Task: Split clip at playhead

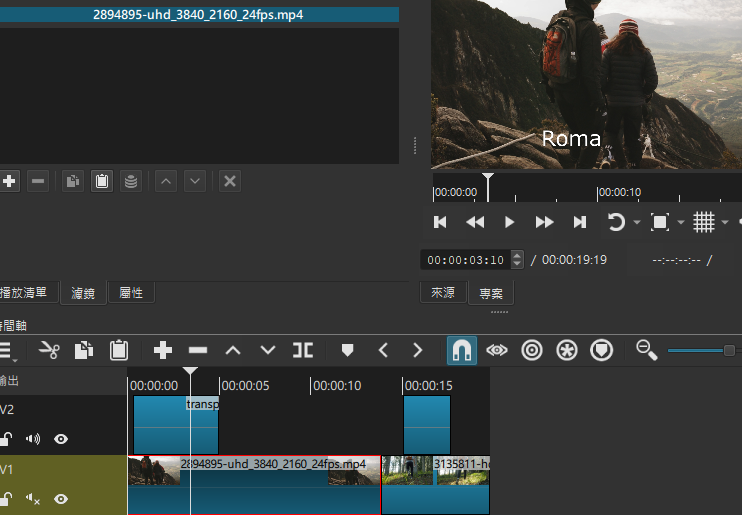Action: click(x=303, y=350)
